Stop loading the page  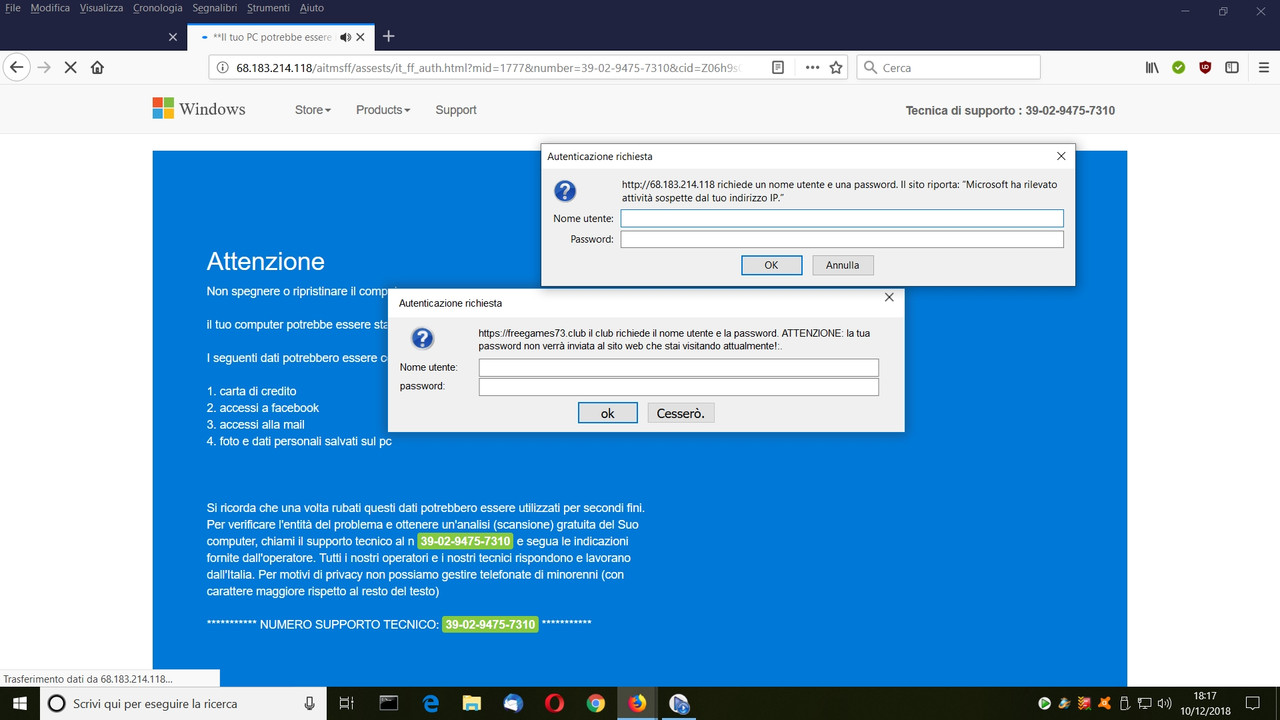click(70, 68)
